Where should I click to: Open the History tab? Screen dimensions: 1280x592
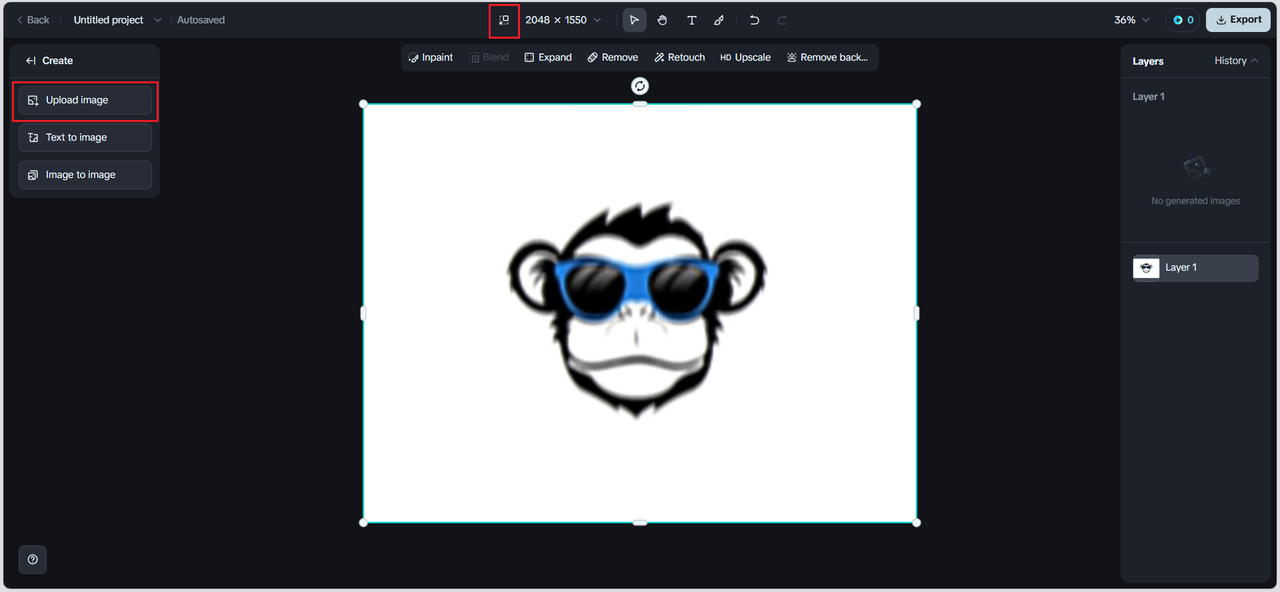(x=1236, y=61)
